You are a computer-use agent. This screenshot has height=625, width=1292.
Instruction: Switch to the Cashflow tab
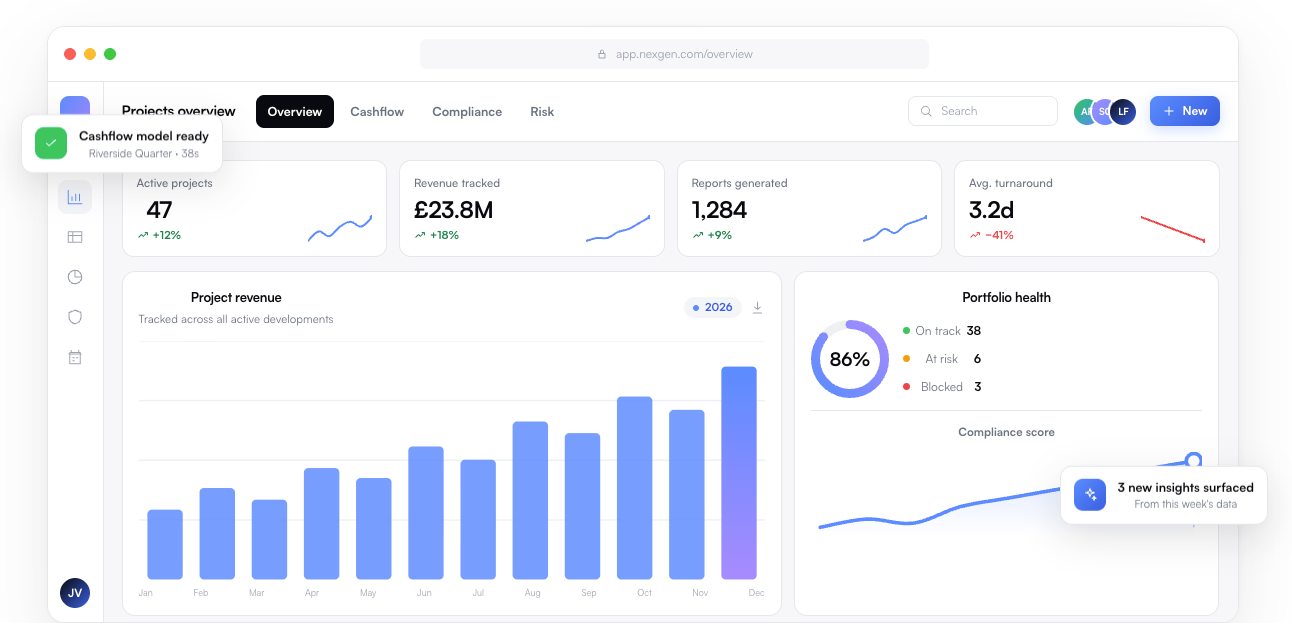point(377,112)
